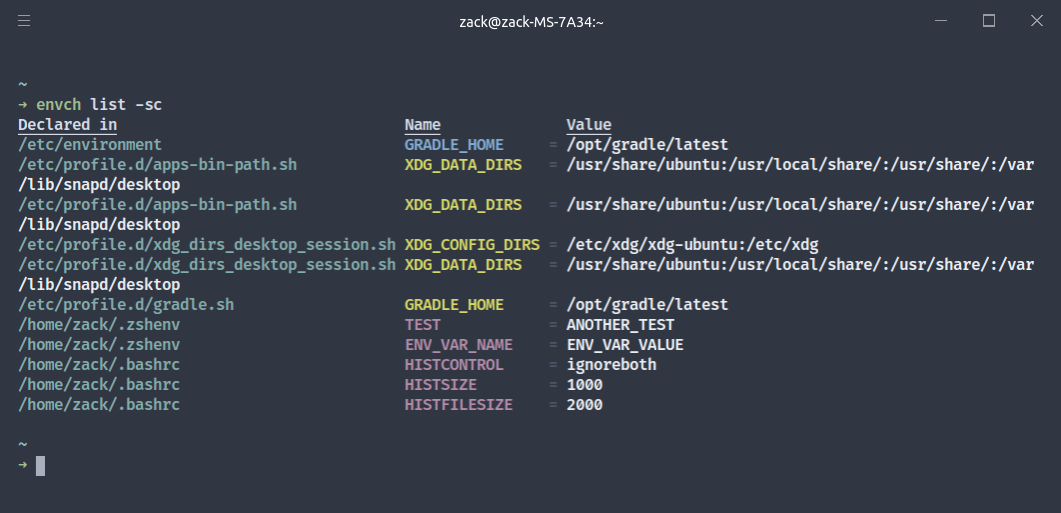Screen dimensions: 1061x513
Task: Close the terminal window
Action: tap(1037, 21)
